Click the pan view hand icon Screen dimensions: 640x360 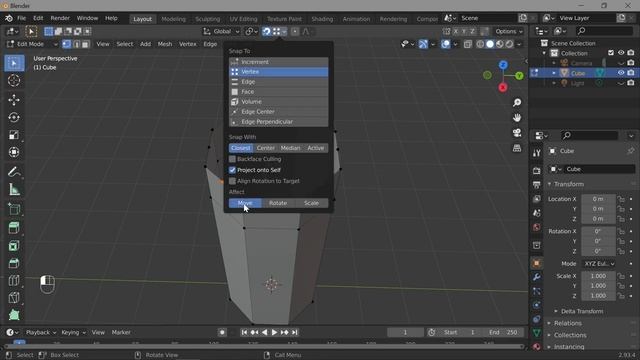tap(517, 118)
